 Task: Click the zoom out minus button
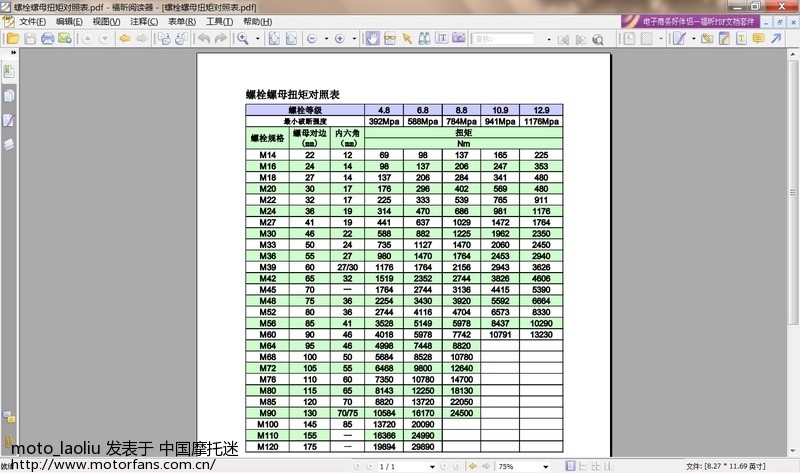[x=312, y=39]
